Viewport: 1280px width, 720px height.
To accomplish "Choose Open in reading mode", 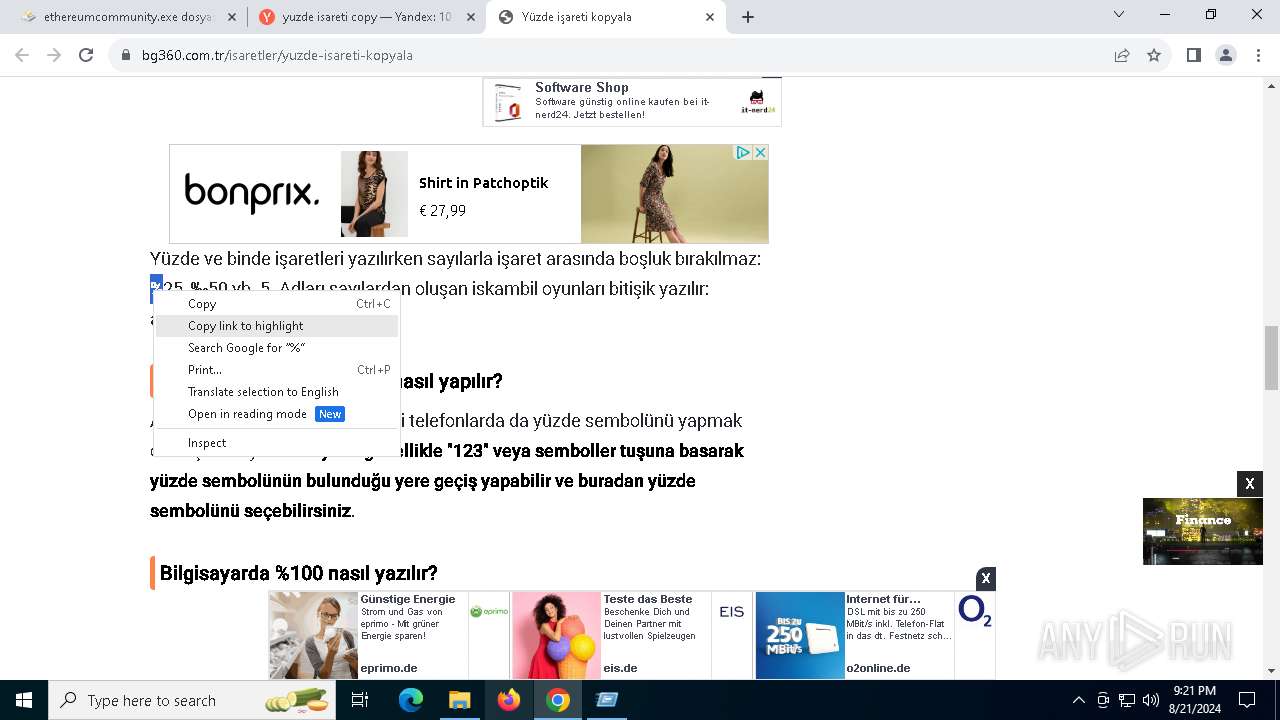I will point(277,414).
